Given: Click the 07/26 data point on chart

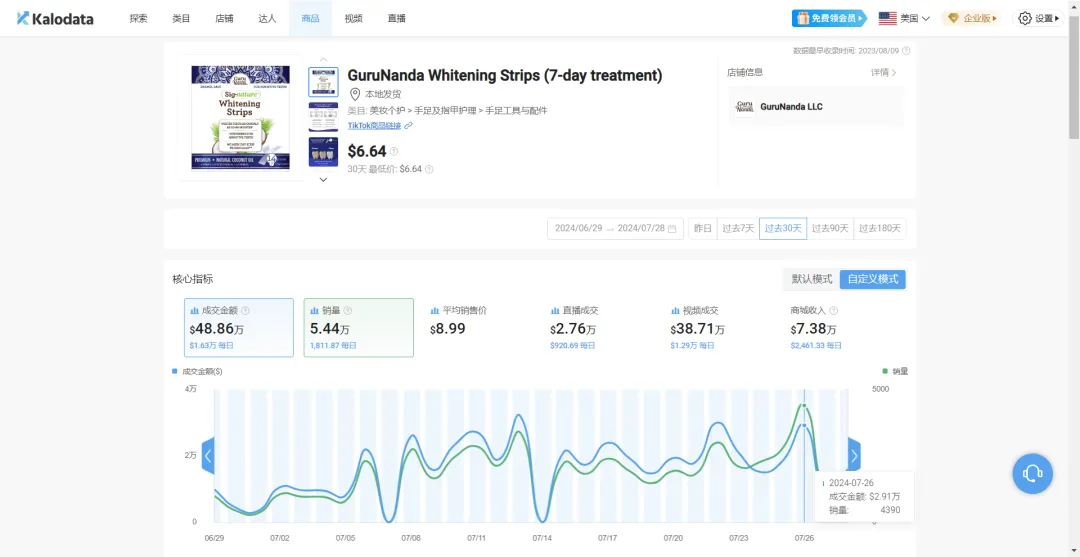Looking at the screenshot, I should tap(804, 425).
